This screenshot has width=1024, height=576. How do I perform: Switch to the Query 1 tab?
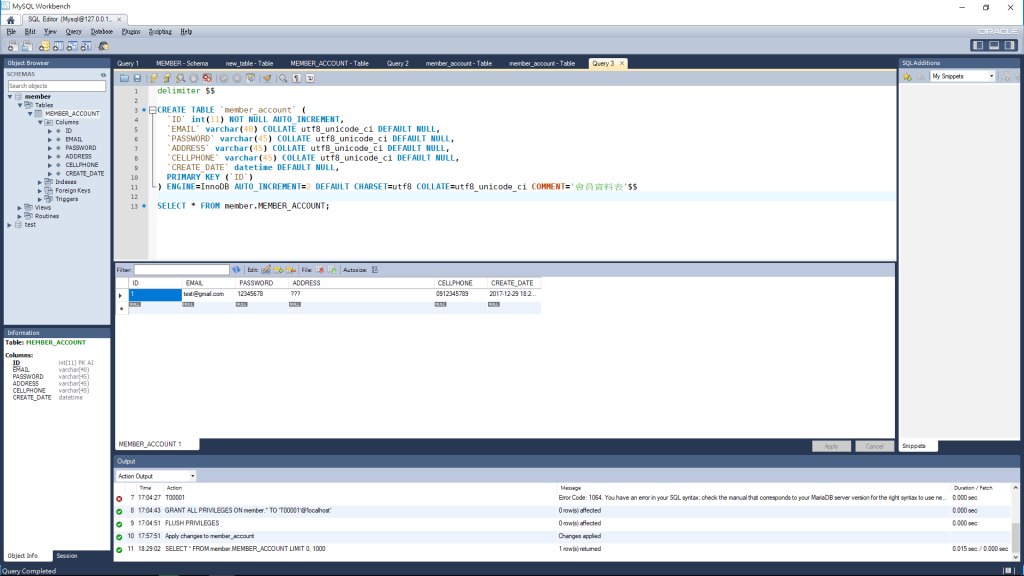(128, 63)
